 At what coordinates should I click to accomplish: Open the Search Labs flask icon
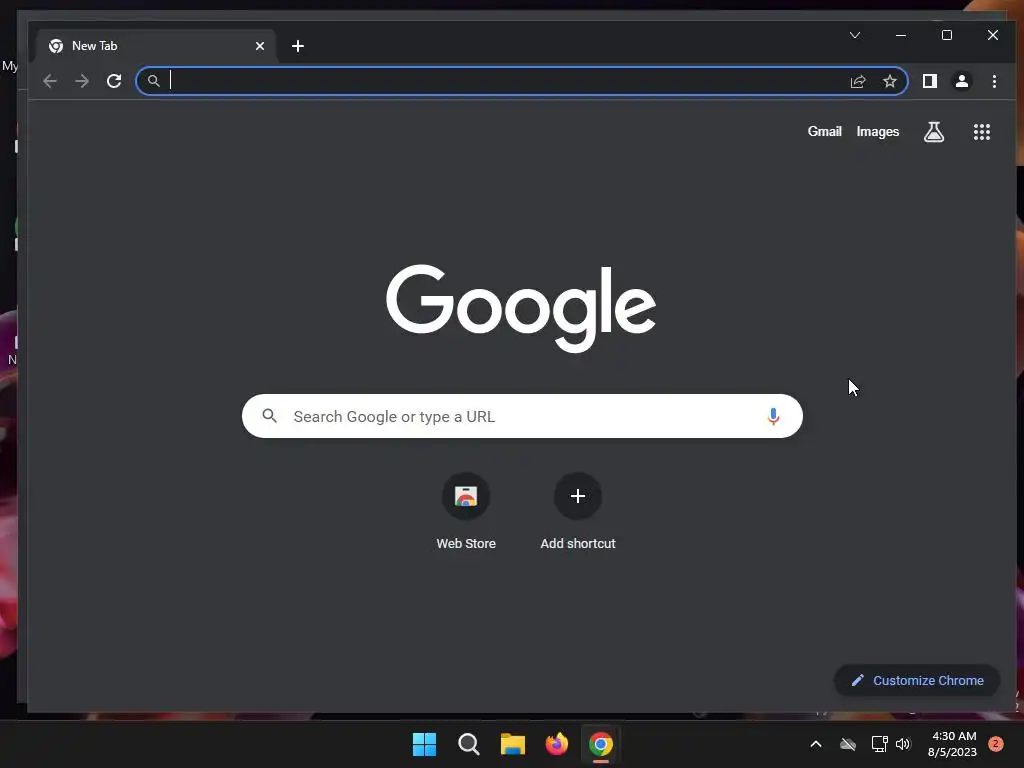click(x=934, y=132)
